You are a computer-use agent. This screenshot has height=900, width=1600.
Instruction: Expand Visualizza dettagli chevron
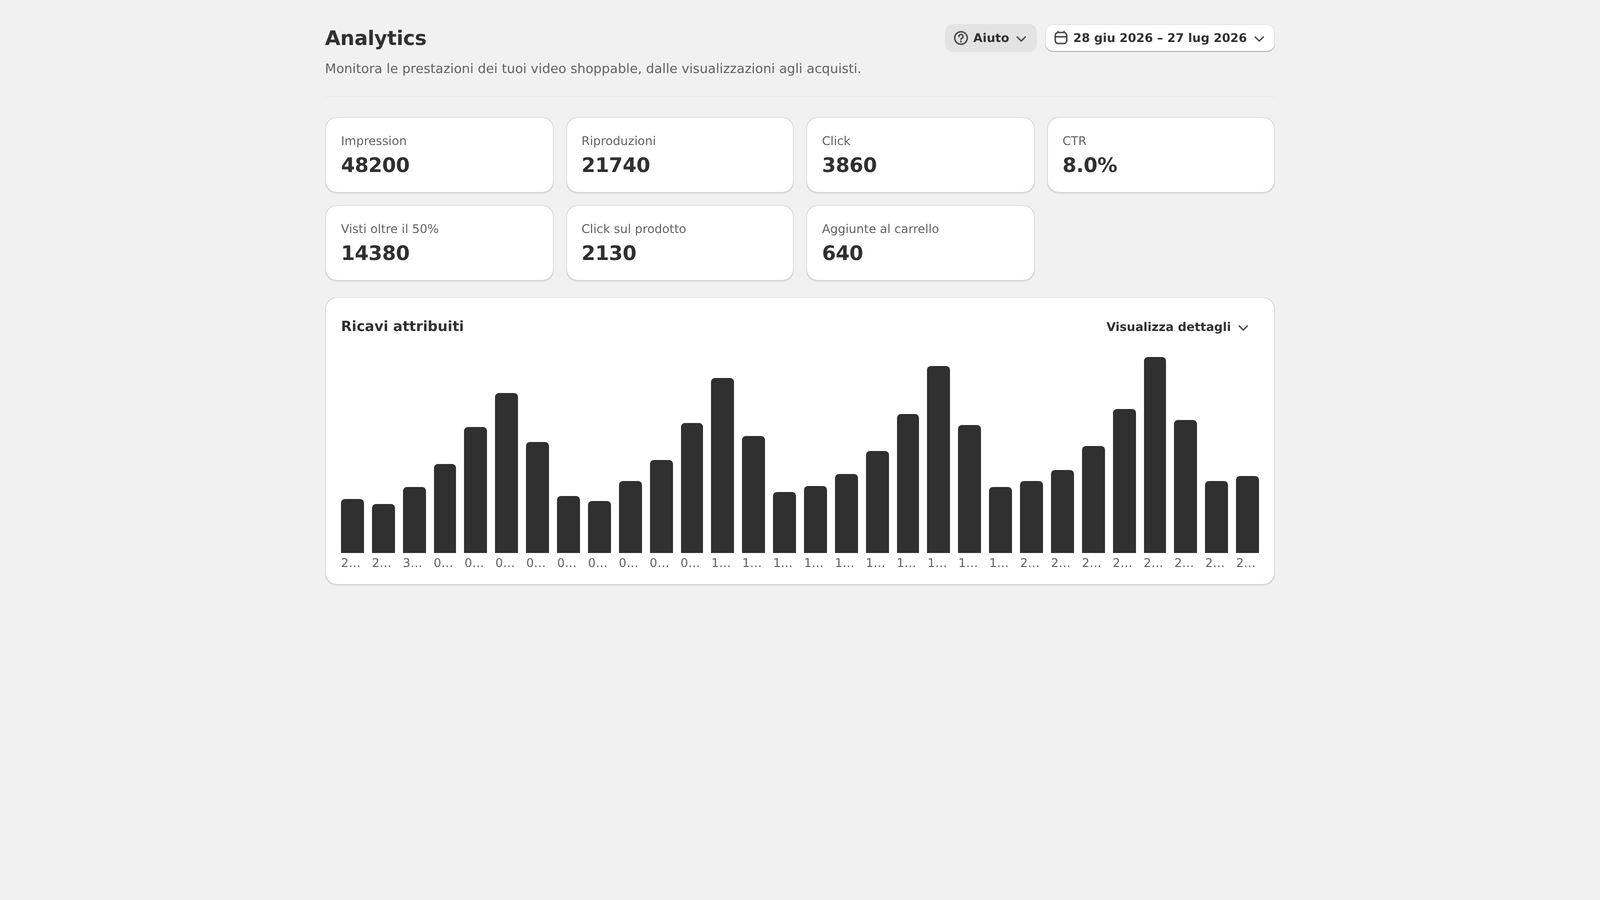pyautogui.click(x=1243, y=328)
